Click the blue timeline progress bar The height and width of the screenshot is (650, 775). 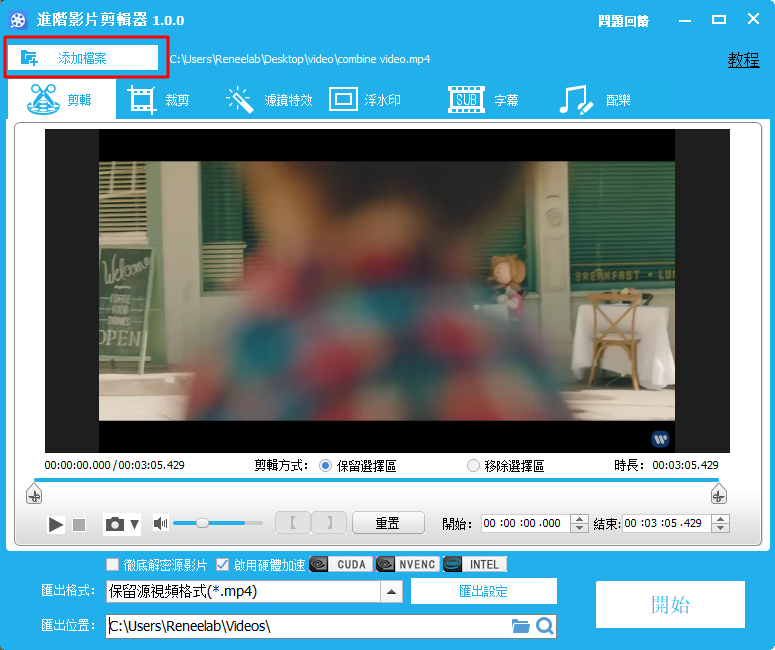point(376,480)
